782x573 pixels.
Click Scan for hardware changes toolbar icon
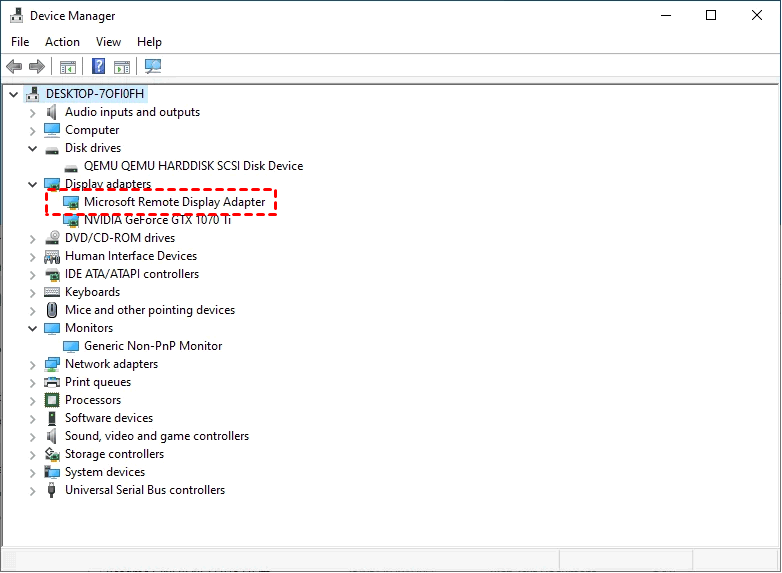(153, 66)
